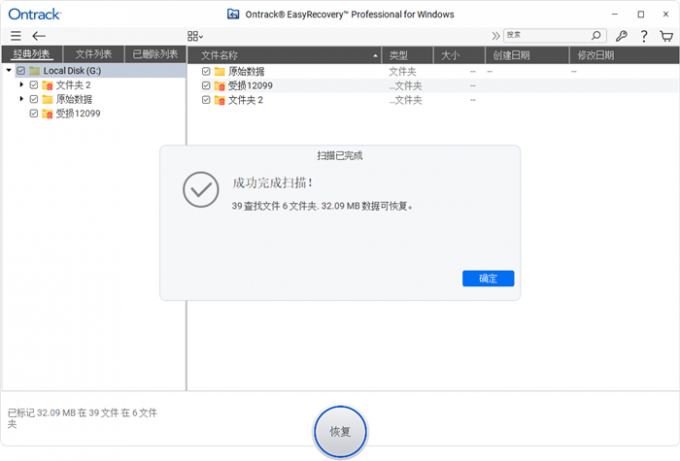Close the EasyRecovery window

[x=666, y=14]
